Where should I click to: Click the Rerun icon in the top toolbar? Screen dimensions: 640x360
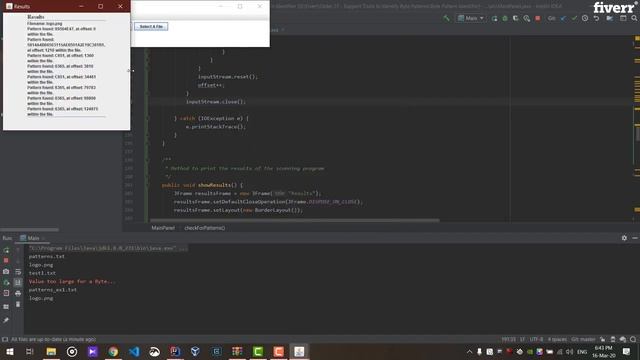pos(494,18)
